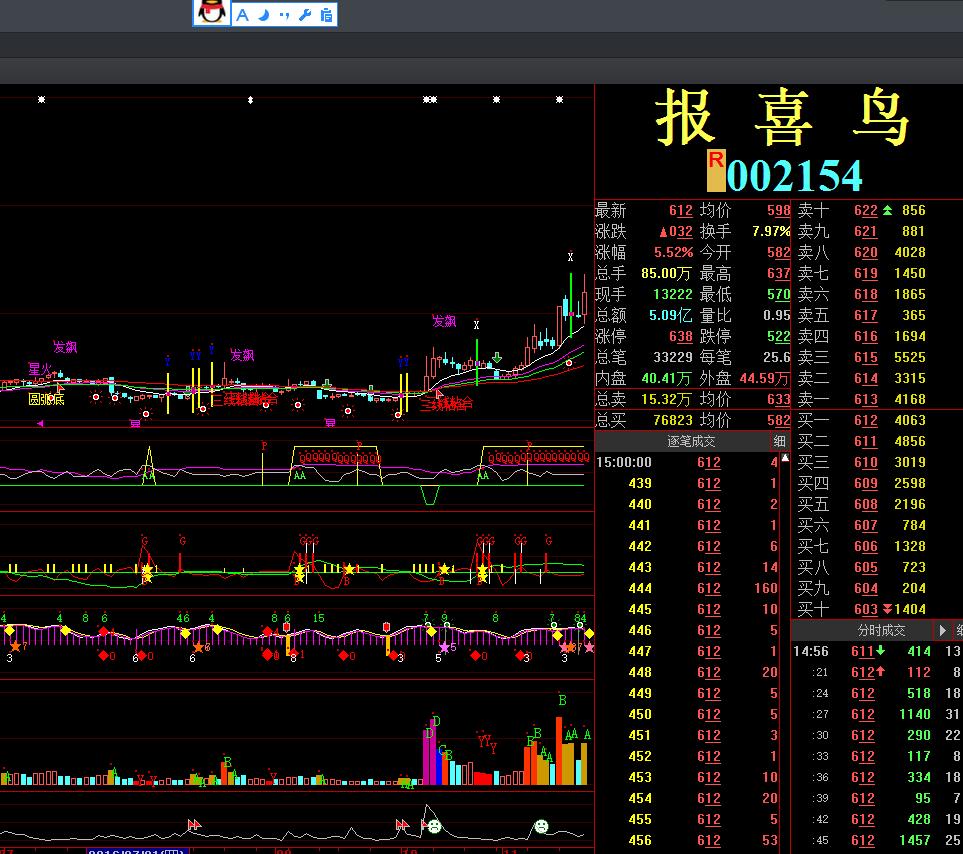Click the right smiley face on the bottom indicator

point(541,826)
